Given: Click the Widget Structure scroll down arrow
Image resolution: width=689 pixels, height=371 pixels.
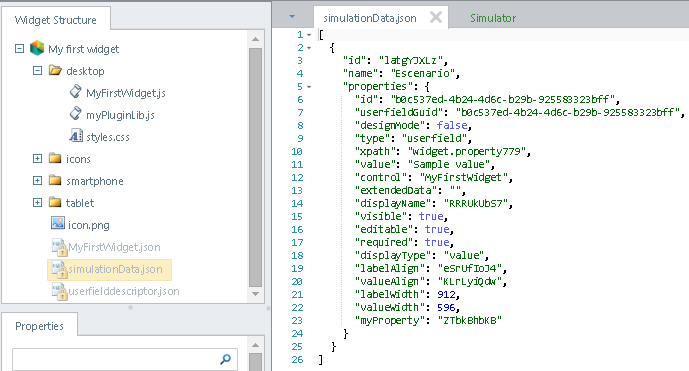Looking at the screenshot, I should click(255, 294).
